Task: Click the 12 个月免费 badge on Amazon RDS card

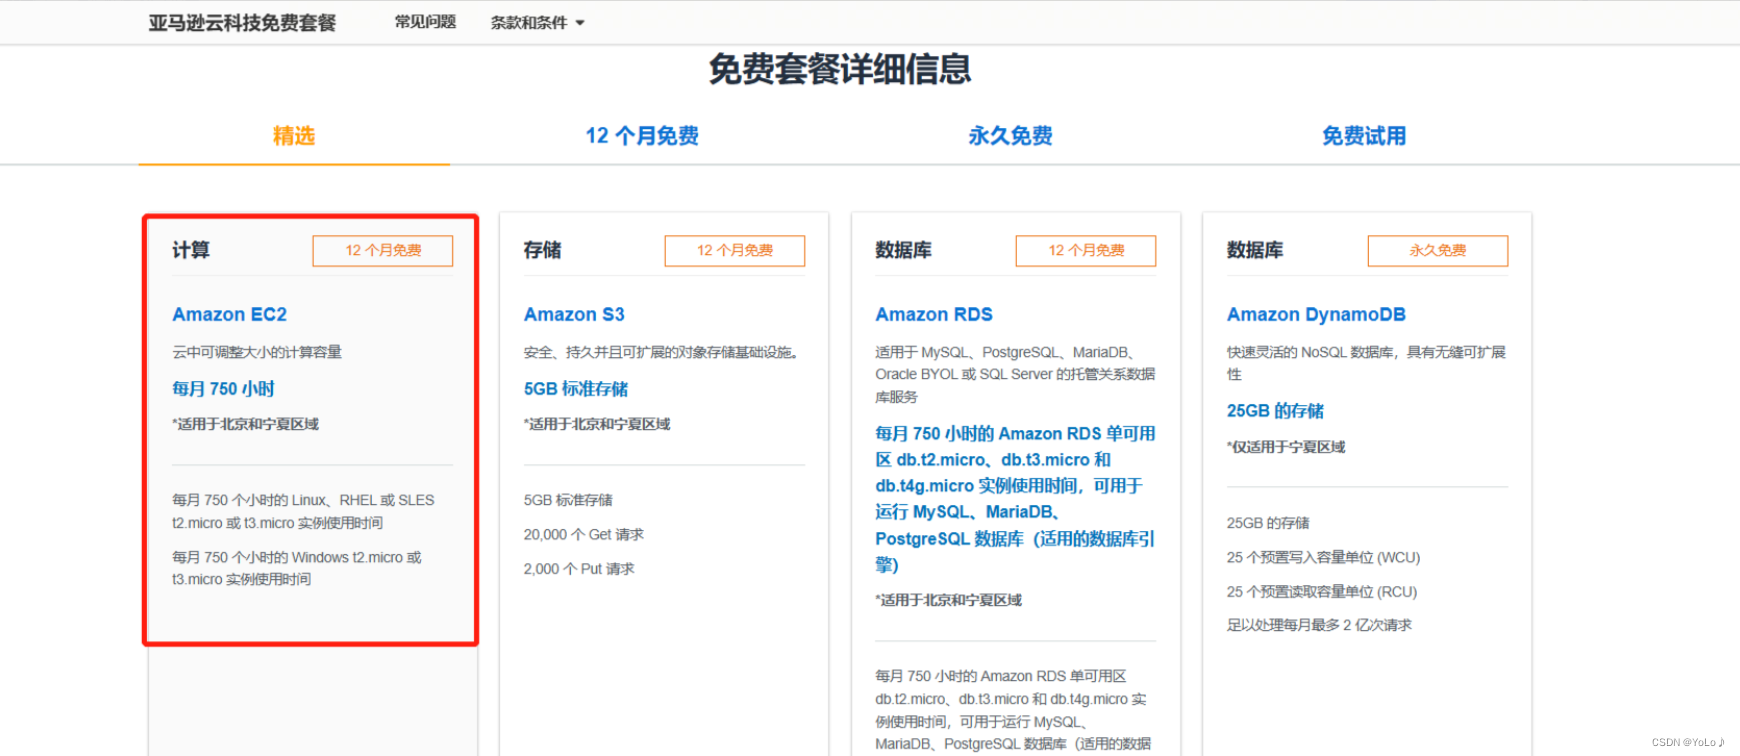Action: pyautogui.click(x=1086, y=251)
